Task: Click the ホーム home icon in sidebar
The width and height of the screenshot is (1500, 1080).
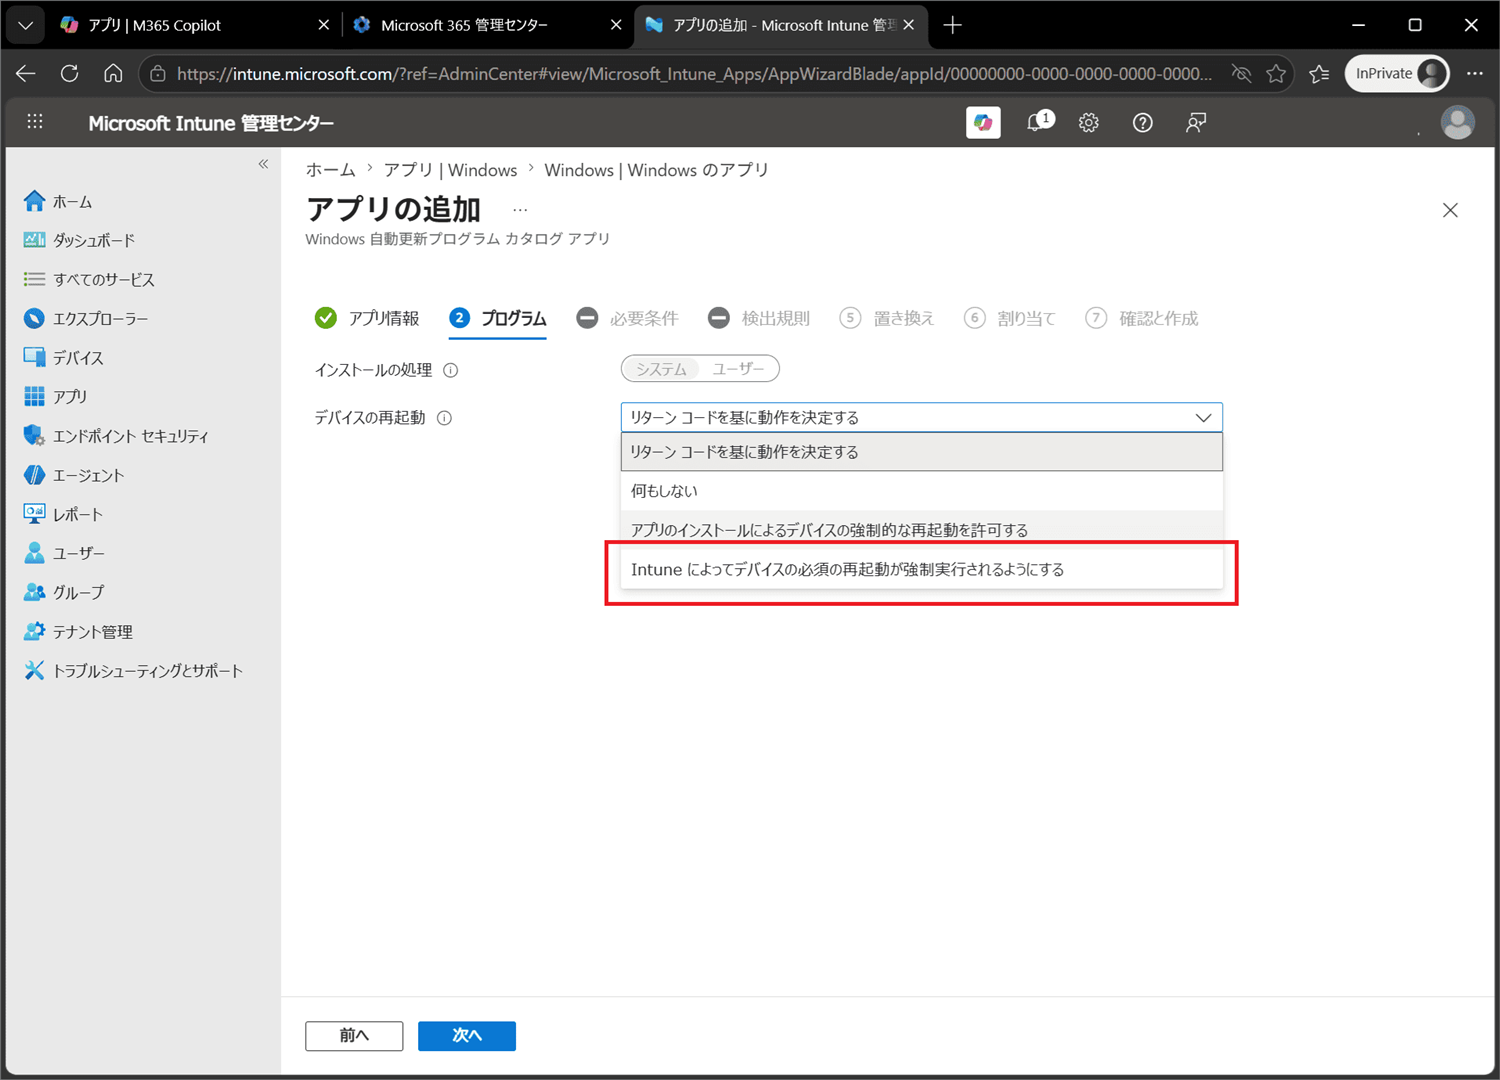Action: [x=35, y=201]
